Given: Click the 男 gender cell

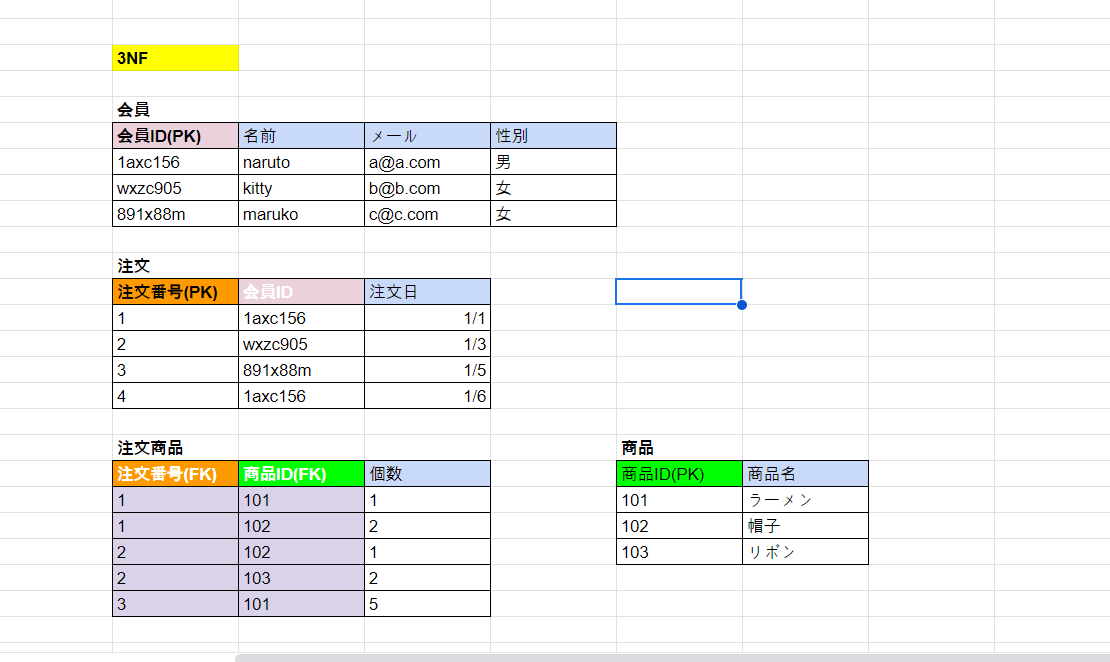Looking at the screenshot, I should click(x=554, y=162).
